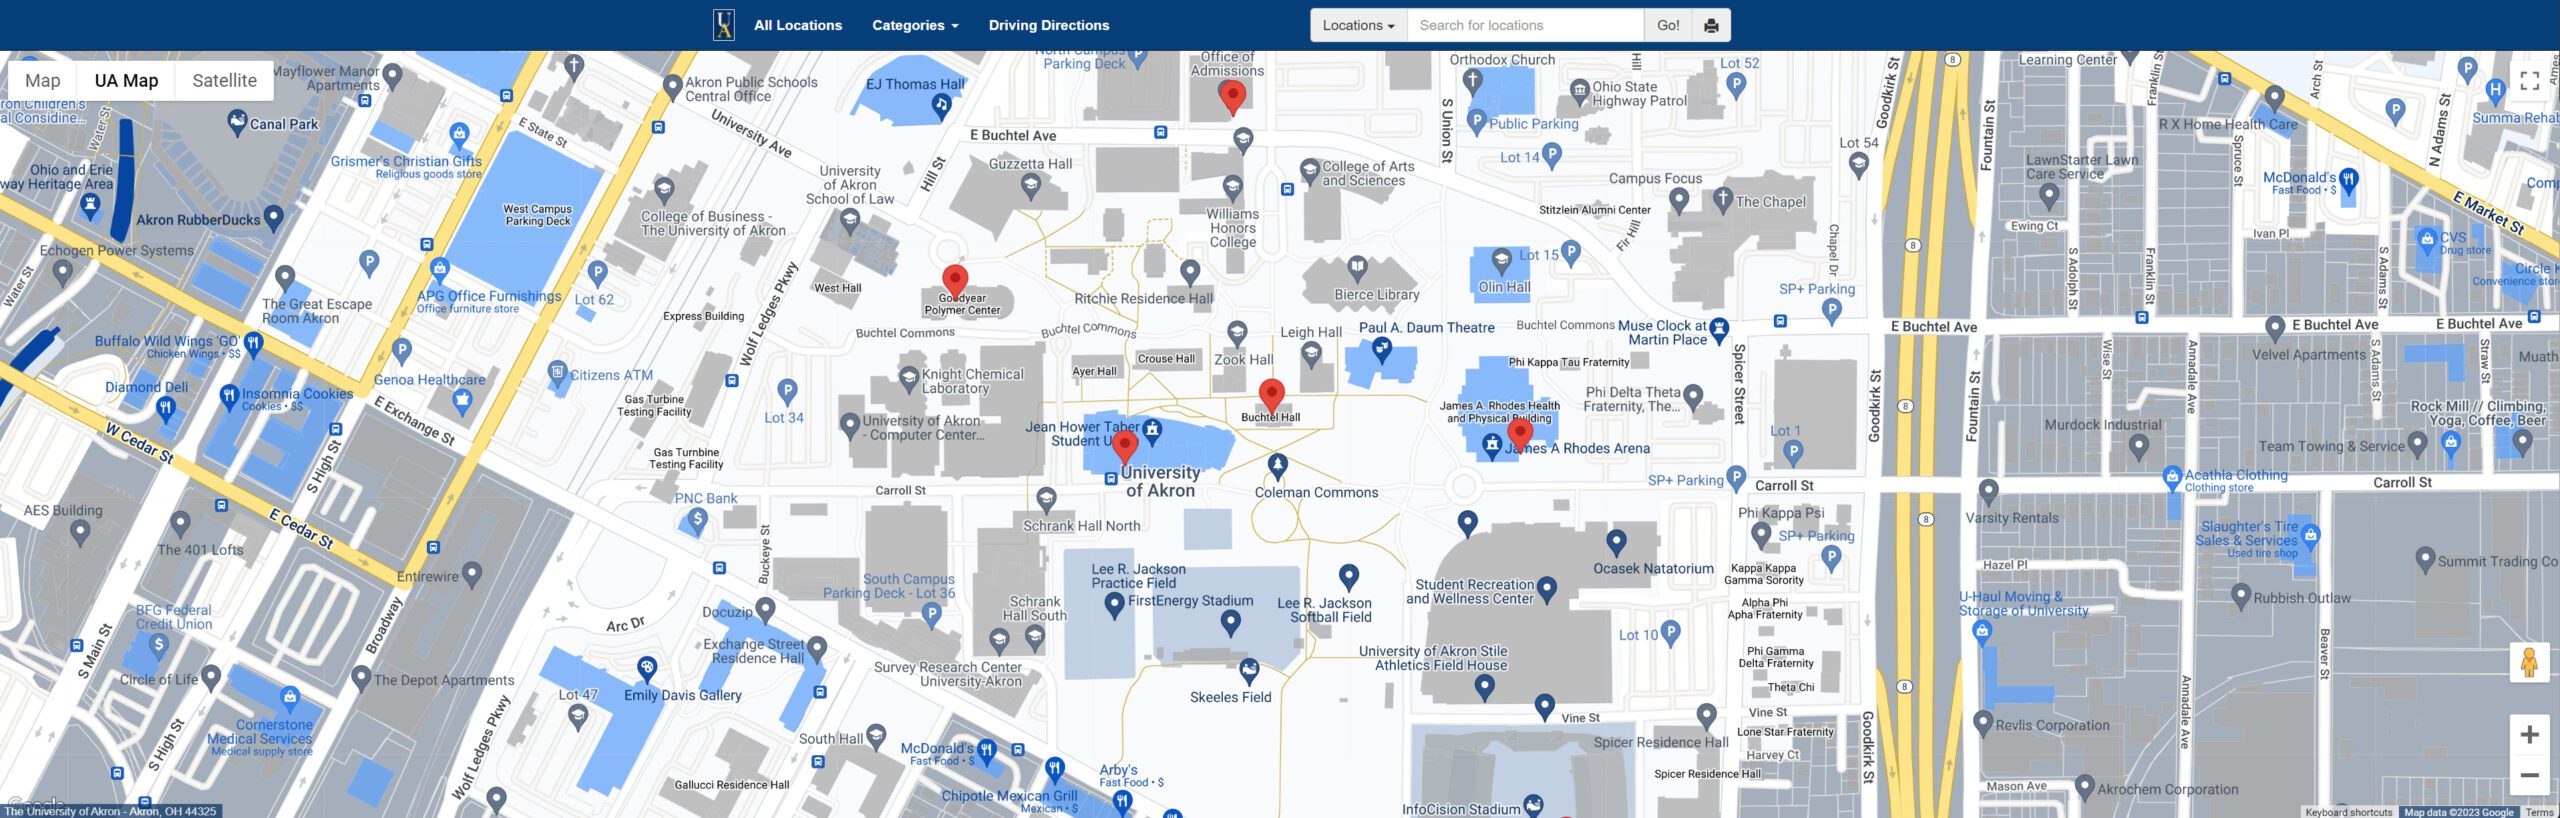Click the Knight Chemical Laboratory pin
This screenshot has width=2560, height=818.
click(x=908, y=379)
